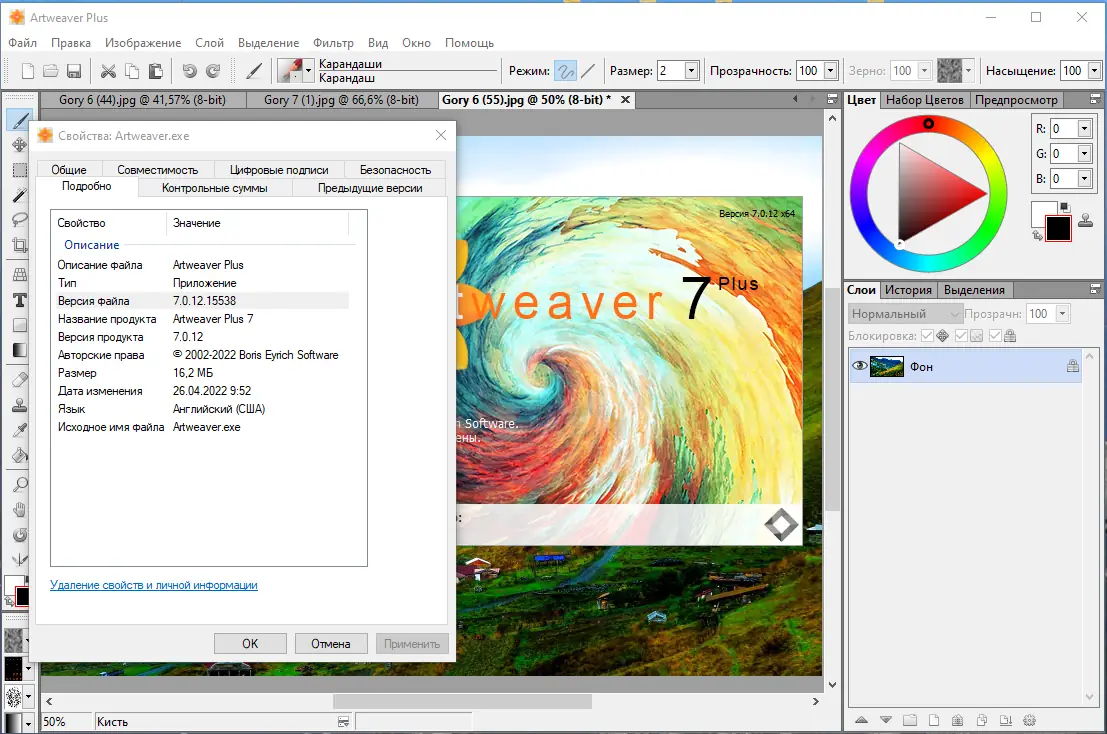Open the Фильтр menu
The height and width of the screenshot is (734, 1107).
tap(333, 43)
